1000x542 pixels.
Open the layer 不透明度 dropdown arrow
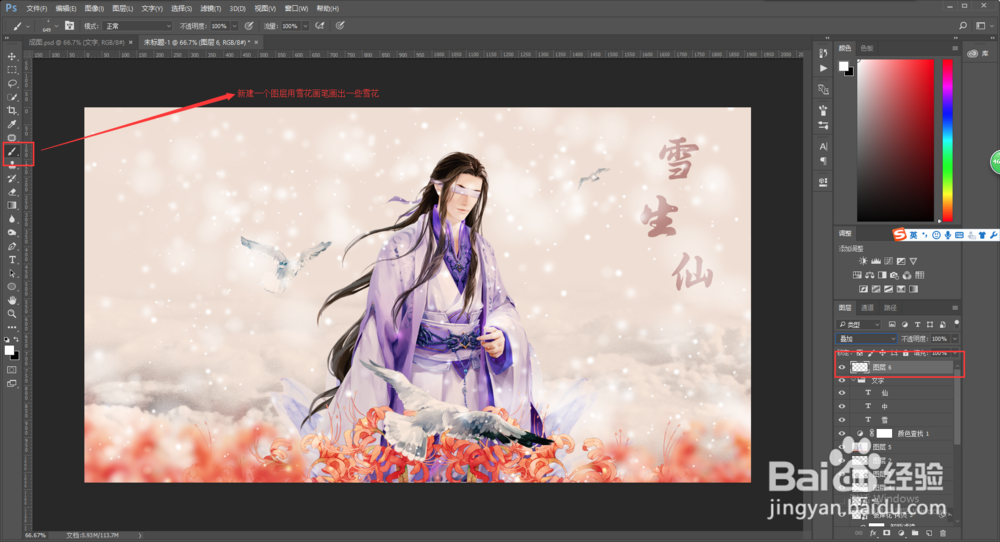click(x=955, y=339)
